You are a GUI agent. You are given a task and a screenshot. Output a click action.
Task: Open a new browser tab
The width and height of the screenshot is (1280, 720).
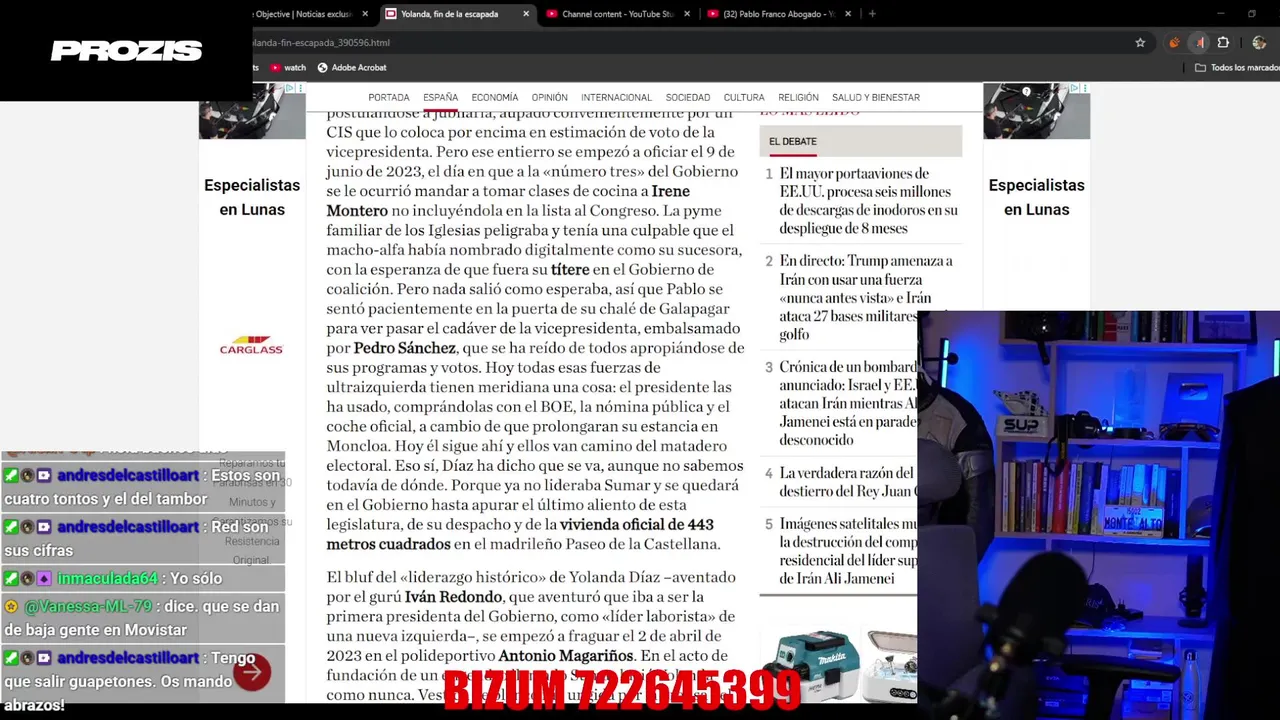point(872,14)
